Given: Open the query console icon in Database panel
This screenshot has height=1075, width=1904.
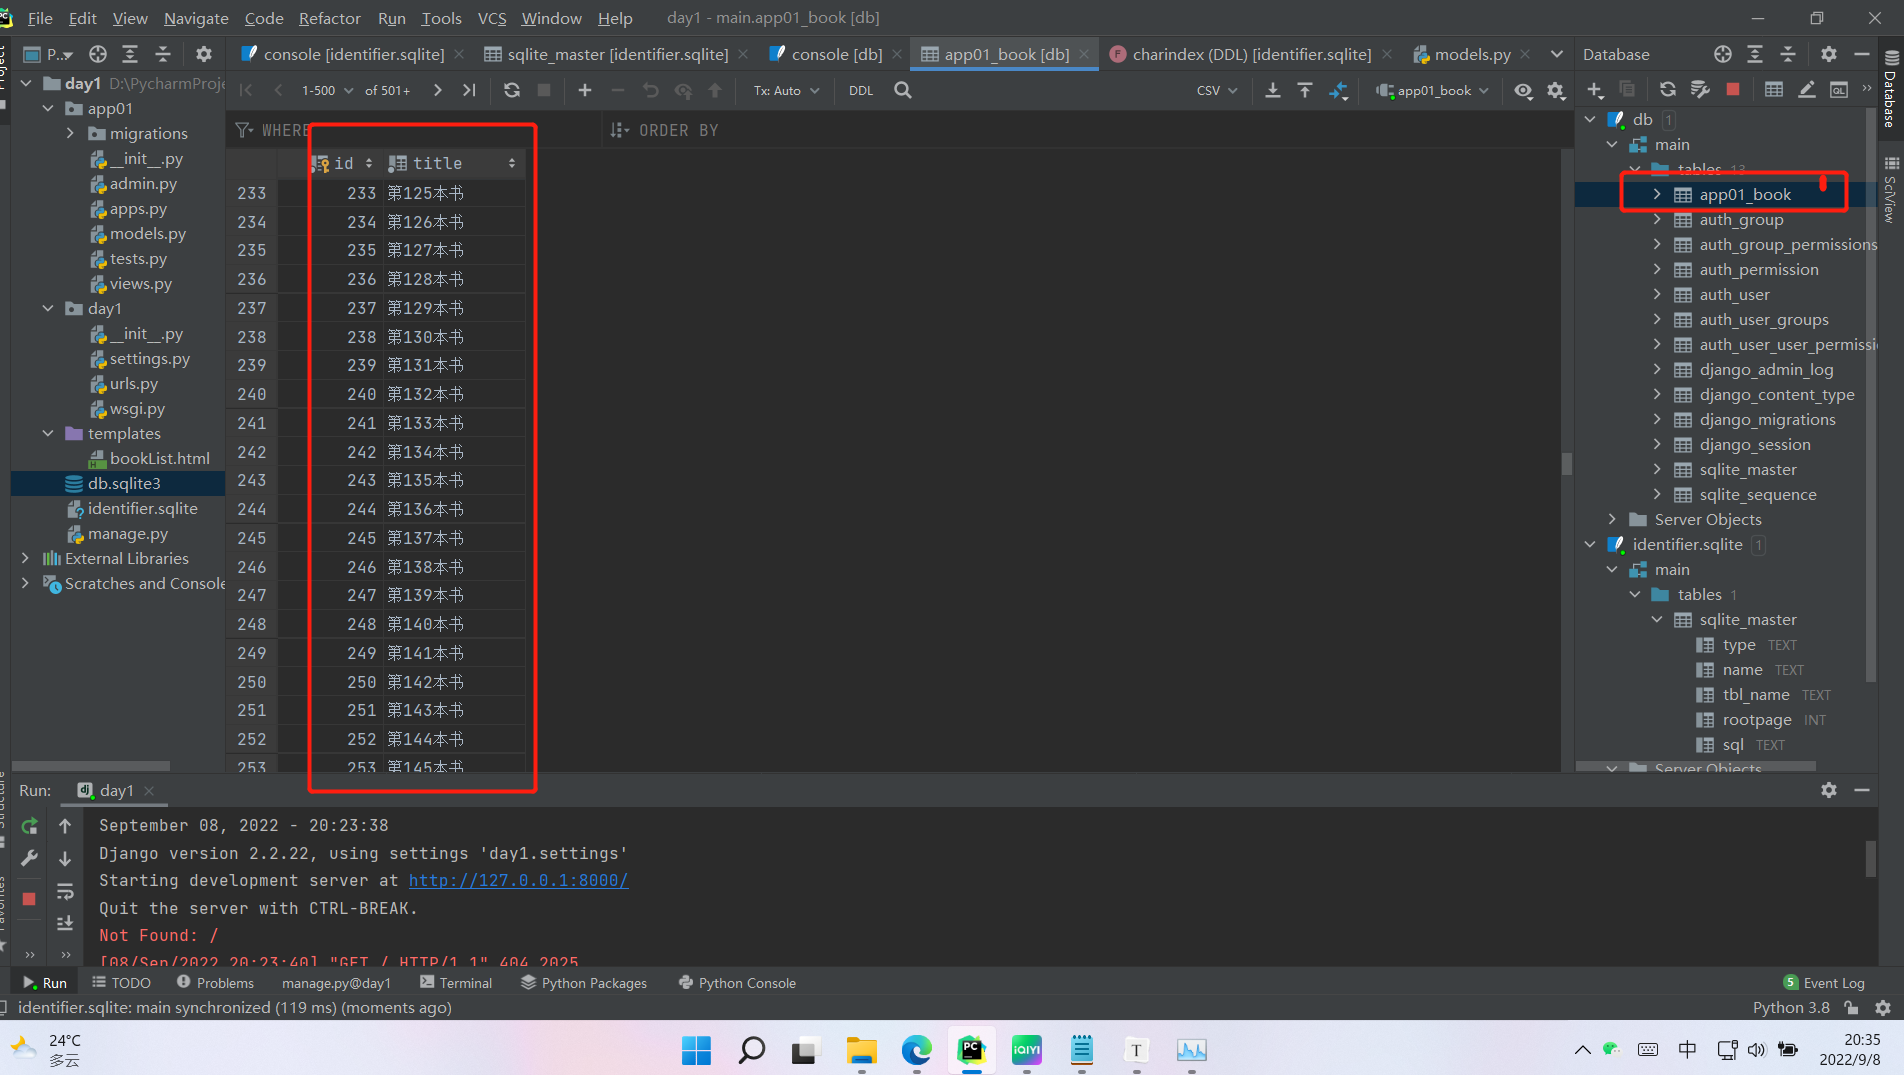Looking at the screenshot, I should [x=1839, y=90].
